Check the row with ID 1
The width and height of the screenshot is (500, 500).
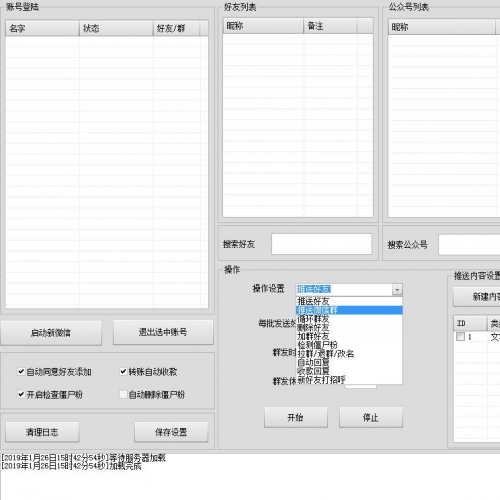point(460,337)
